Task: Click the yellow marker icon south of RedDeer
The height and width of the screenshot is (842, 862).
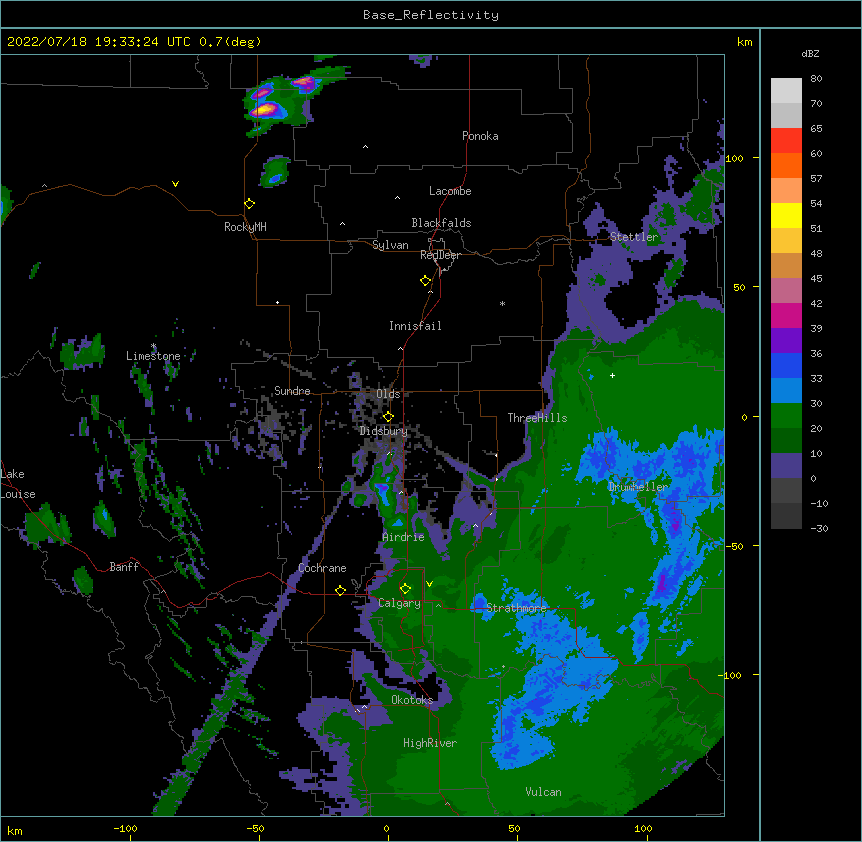Action: (426, 281)
